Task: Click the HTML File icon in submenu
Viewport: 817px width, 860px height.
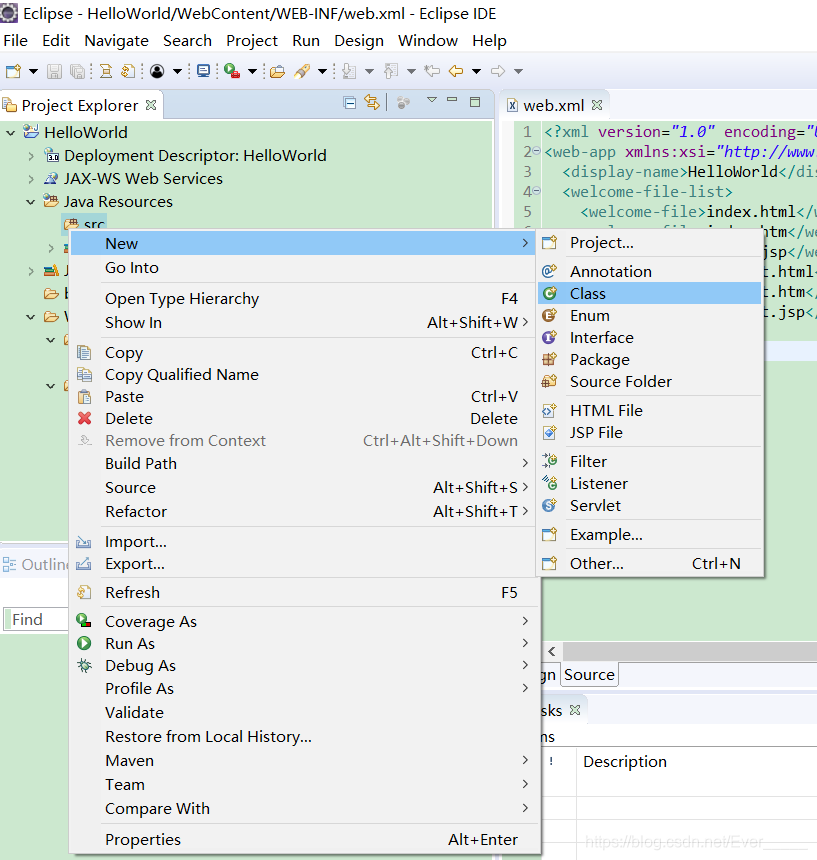Action: [549, 410]
